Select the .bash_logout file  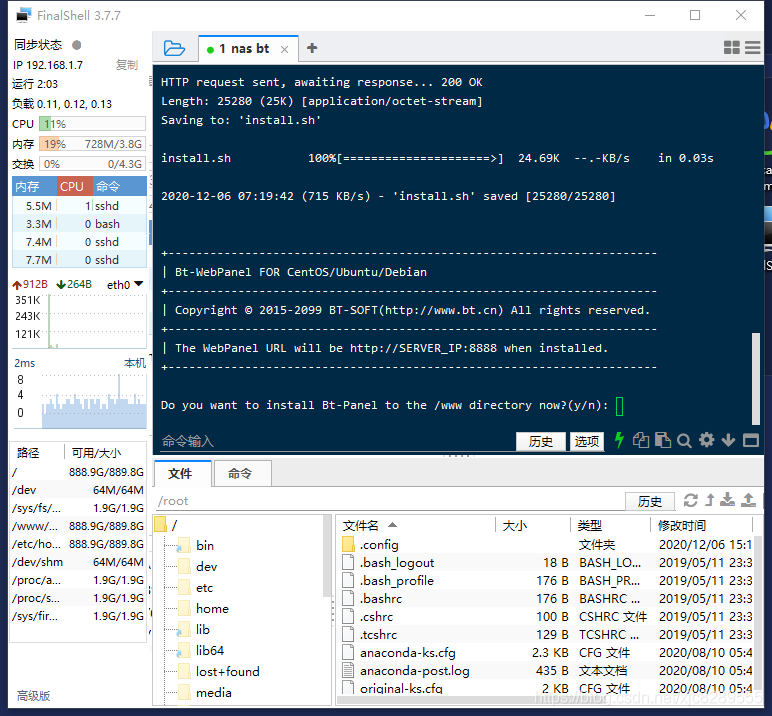[547, 563]
